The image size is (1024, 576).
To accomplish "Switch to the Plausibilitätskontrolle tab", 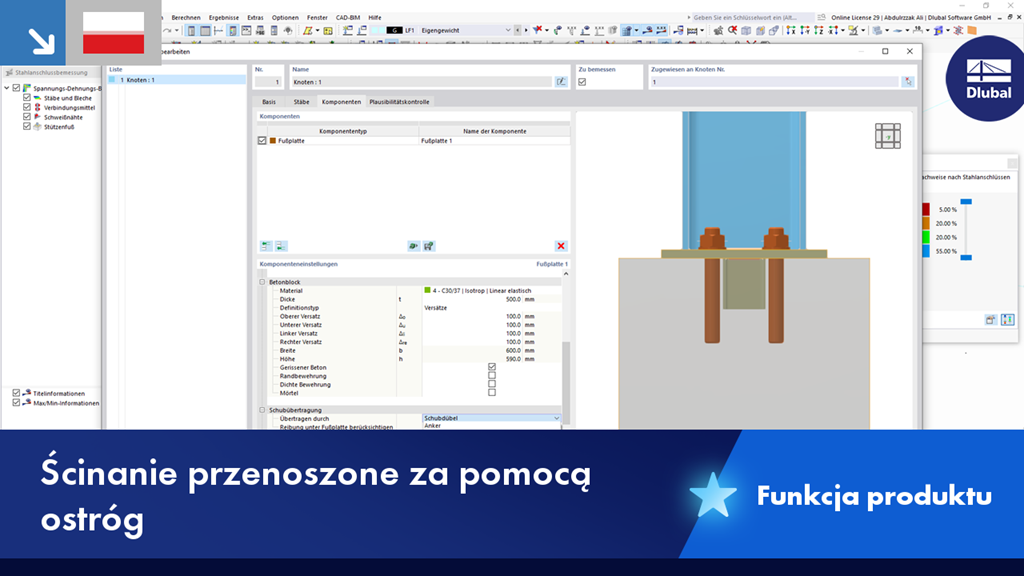I will coord(398,101).
